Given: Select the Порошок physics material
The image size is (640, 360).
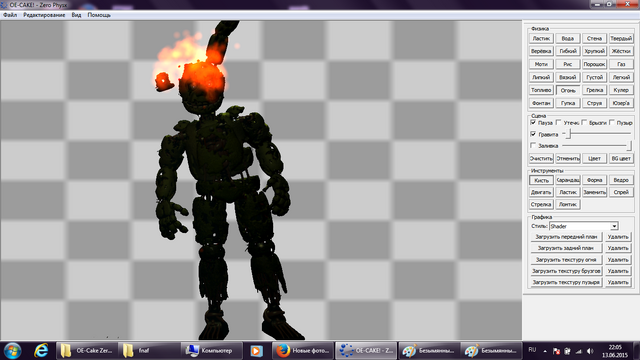Looking at the screenshot, I should (x=594, y=64).
